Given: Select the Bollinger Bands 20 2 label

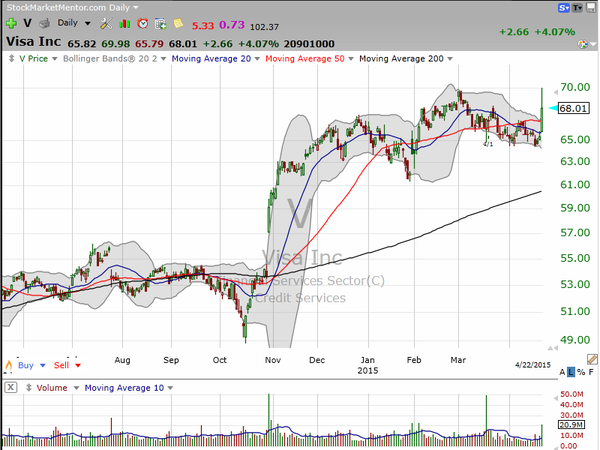Looking at the screenshot, I should pyautogui.click(x=110, y=59).
